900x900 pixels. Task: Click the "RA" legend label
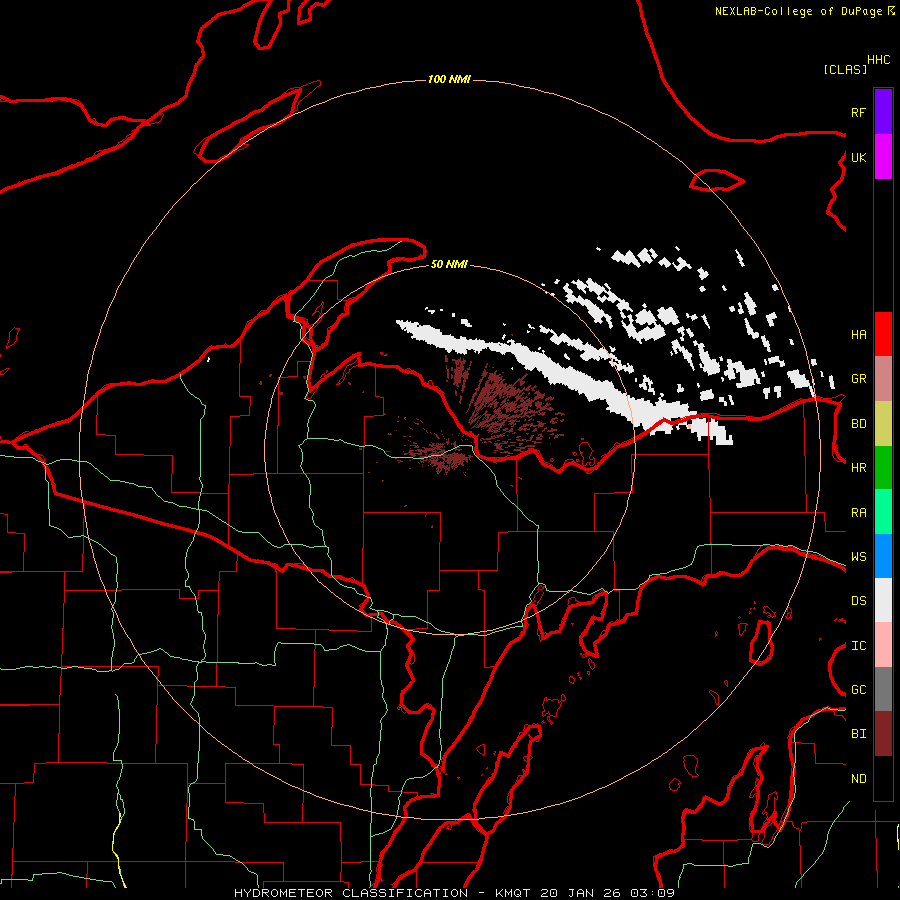pyautogui.click(x=858, y=513)
